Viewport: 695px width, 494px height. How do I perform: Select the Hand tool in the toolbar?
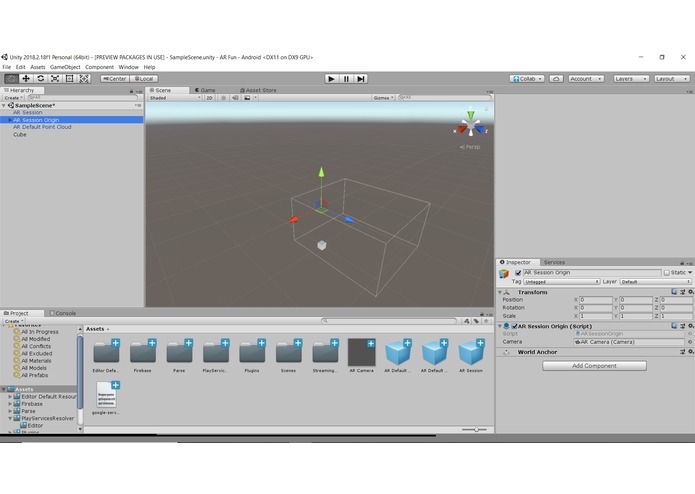(x=12, y=79)
